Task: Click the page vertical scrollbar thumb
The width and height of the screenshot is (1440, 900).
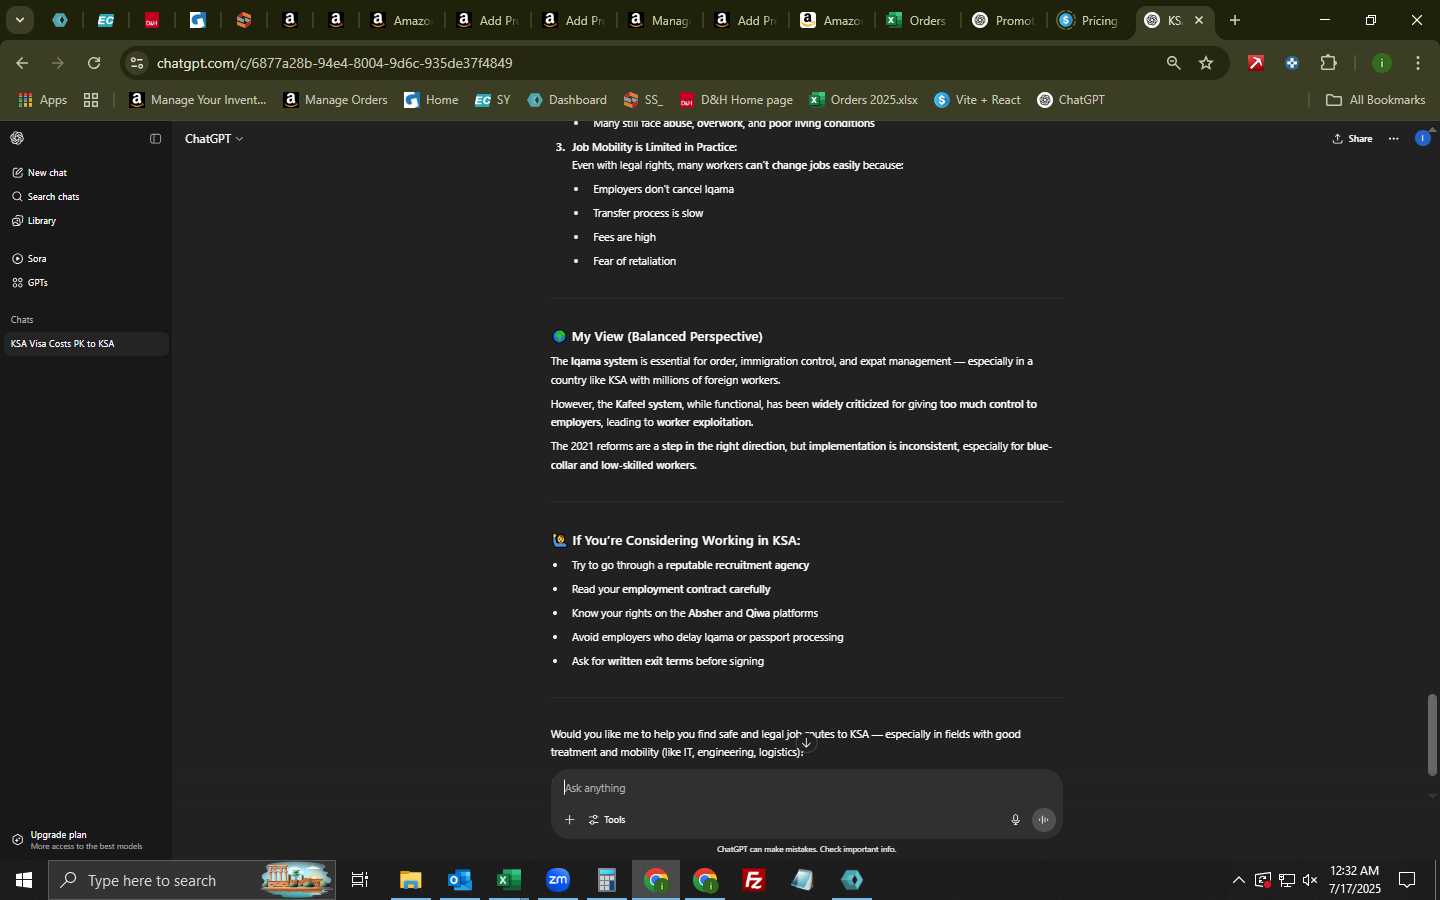Action: pyautogui.click(x=1433, y=735)
